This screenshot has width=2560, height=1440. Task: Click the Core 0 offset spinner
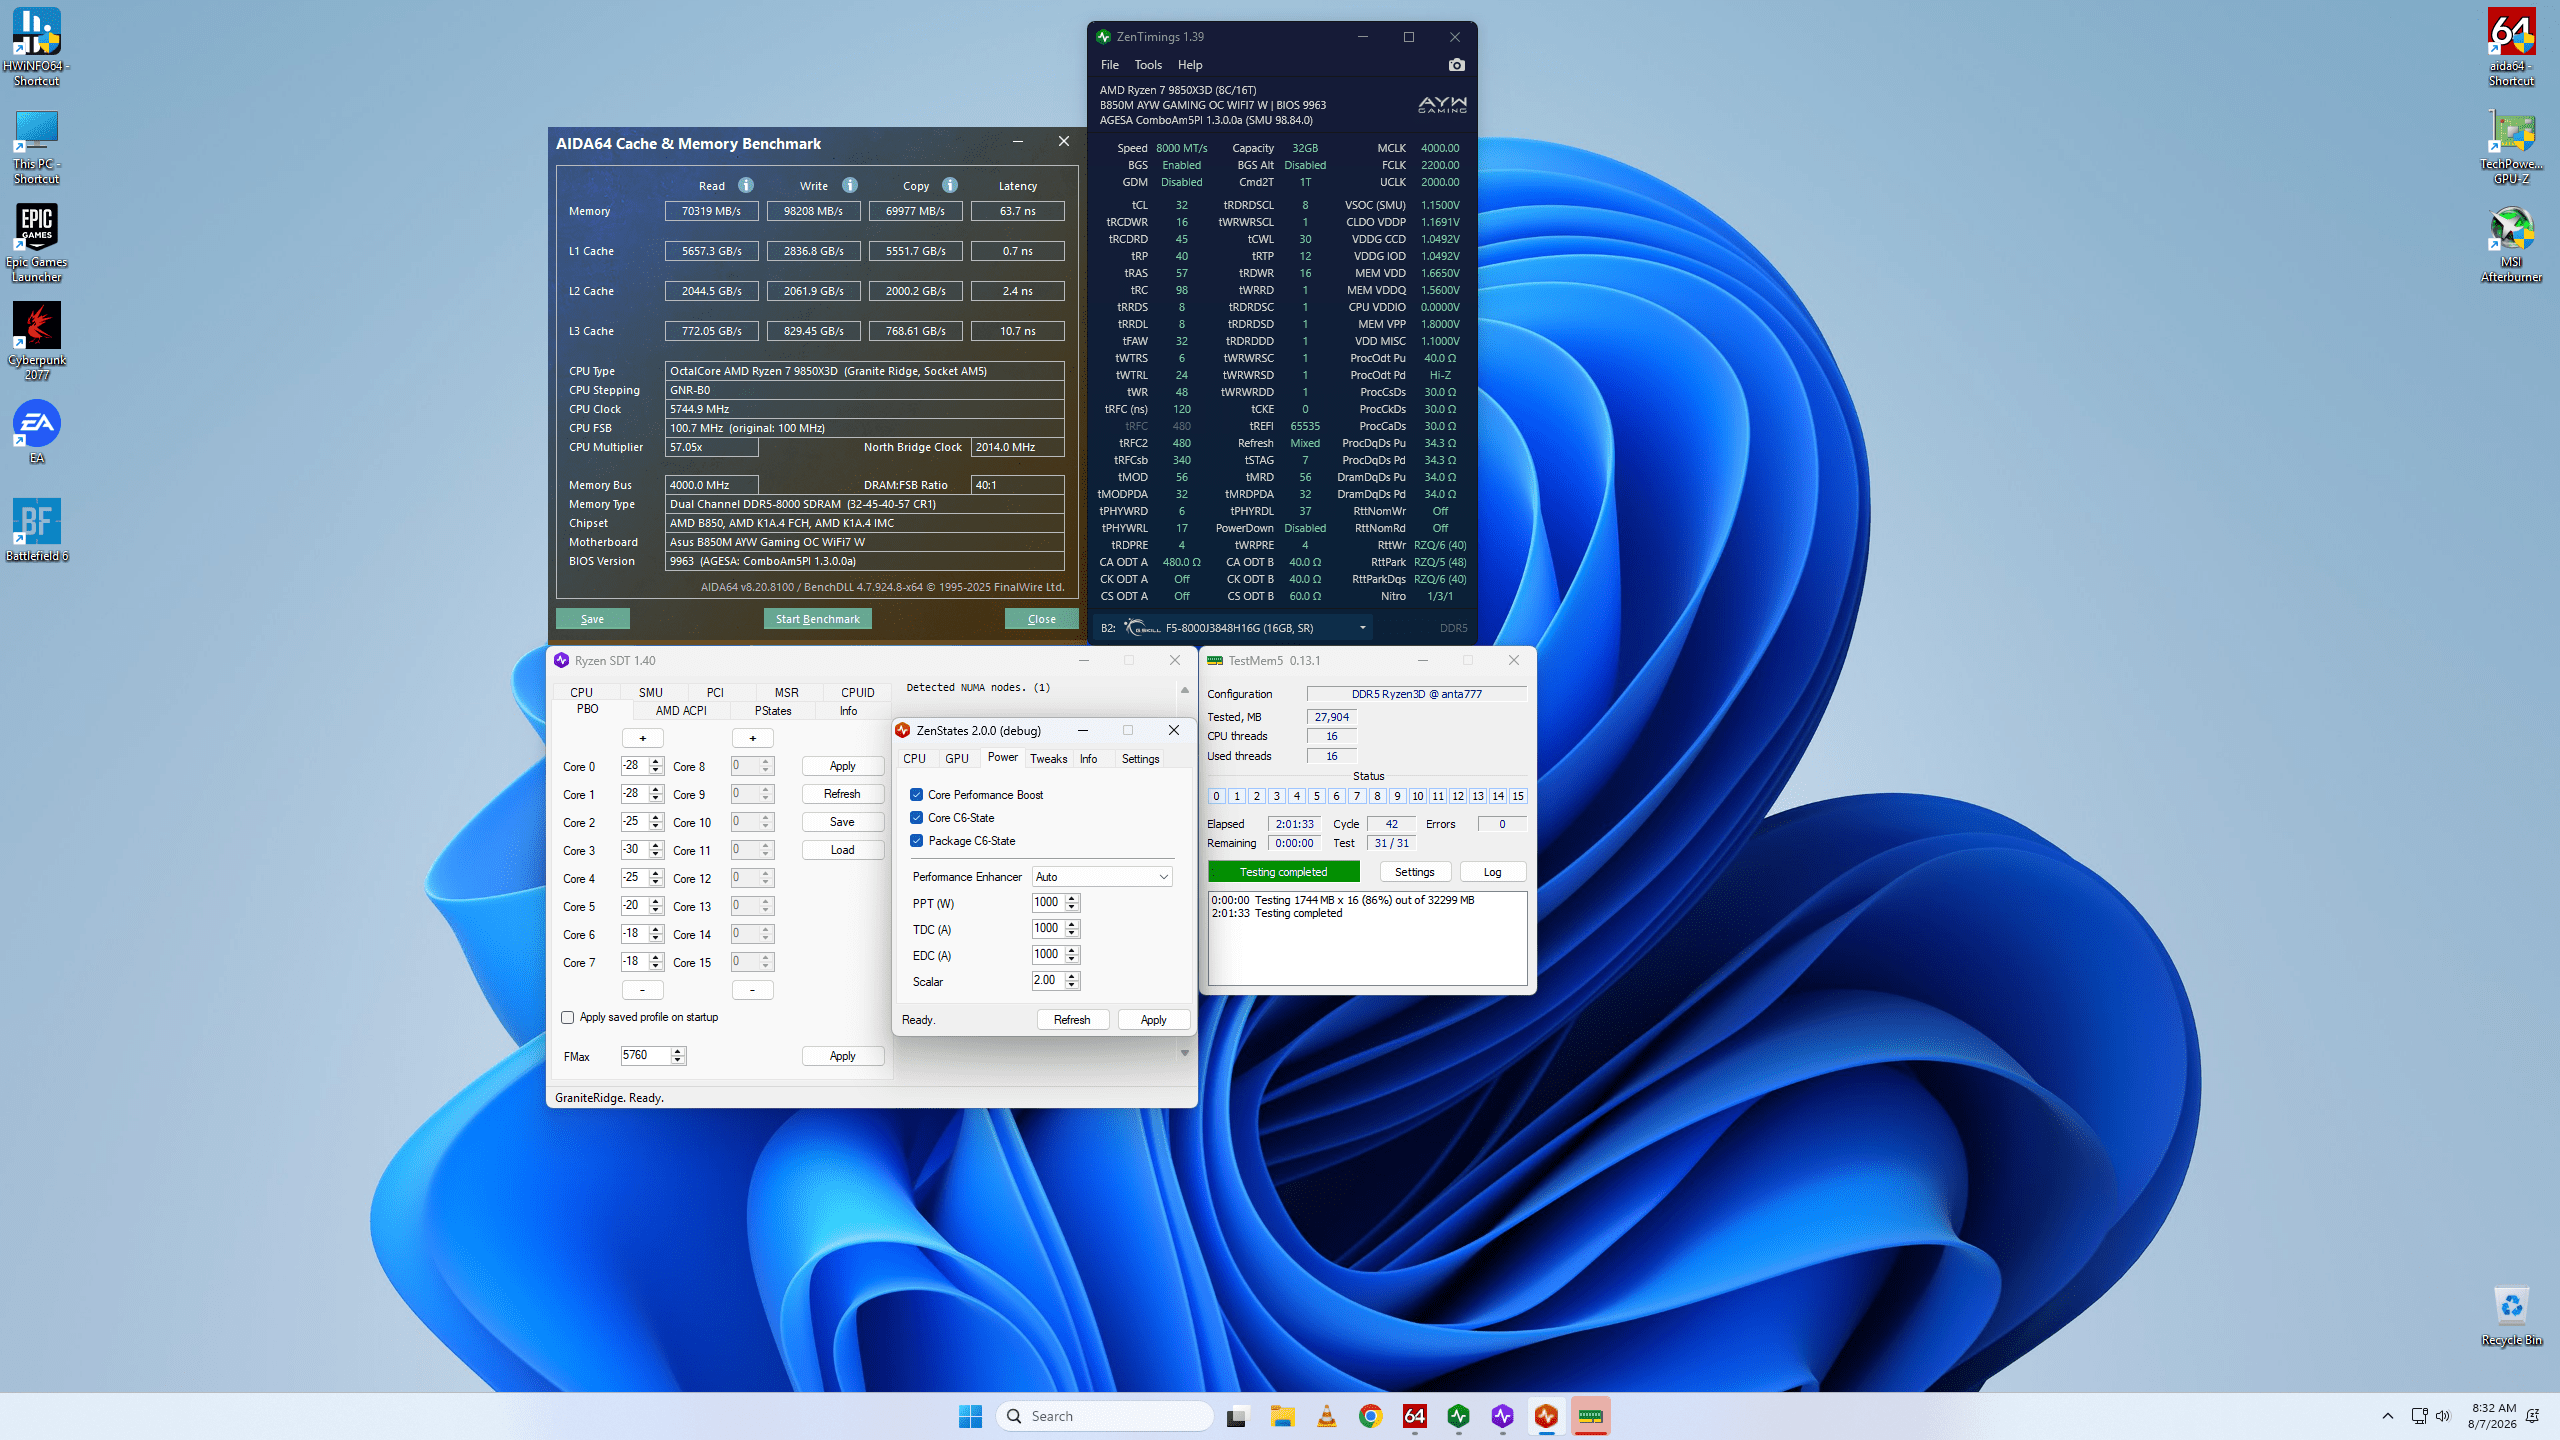click(656, 766)
